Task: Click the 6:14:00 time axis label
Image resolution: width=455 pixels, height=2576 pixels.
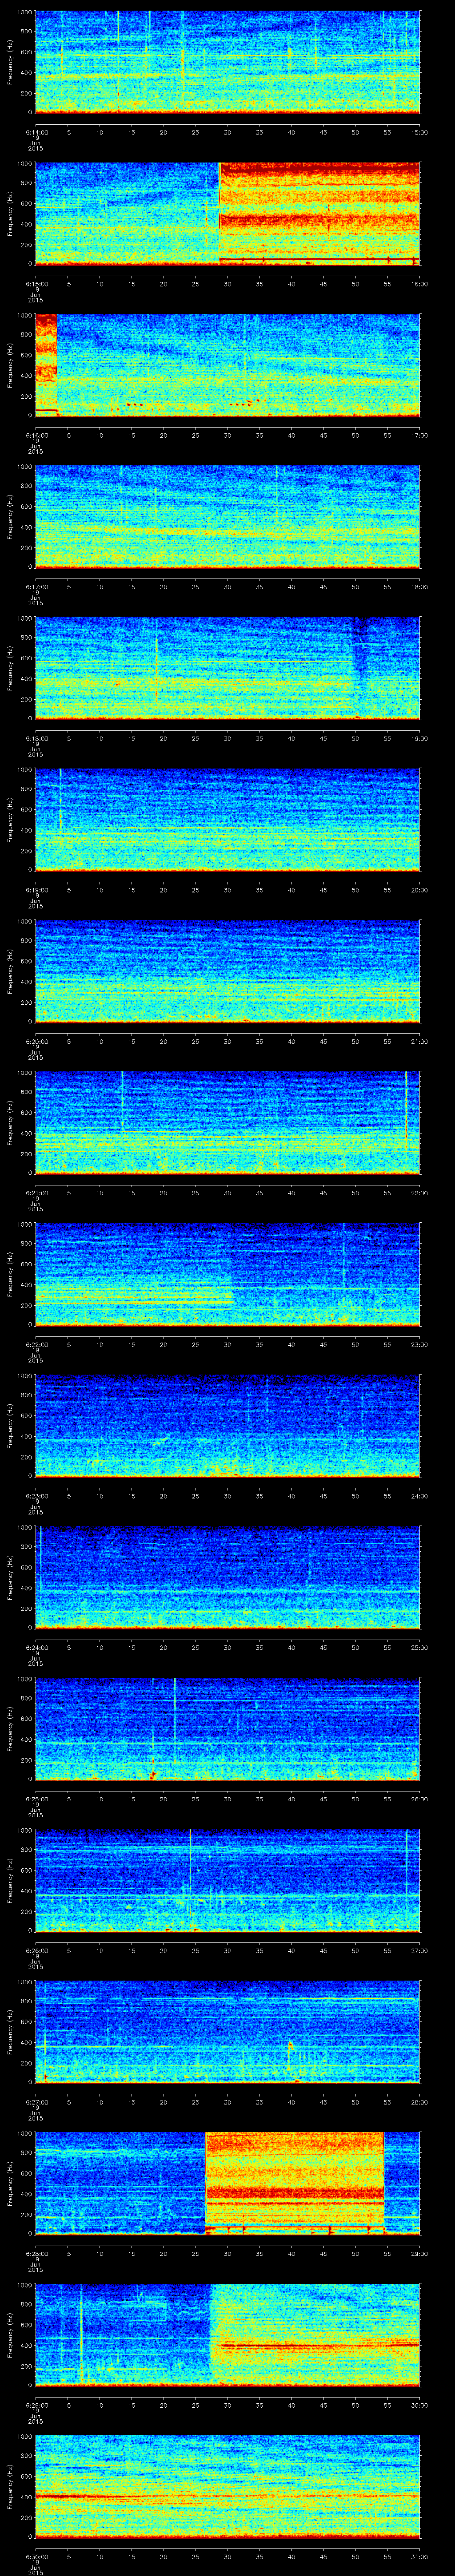Action: (36, 132)
